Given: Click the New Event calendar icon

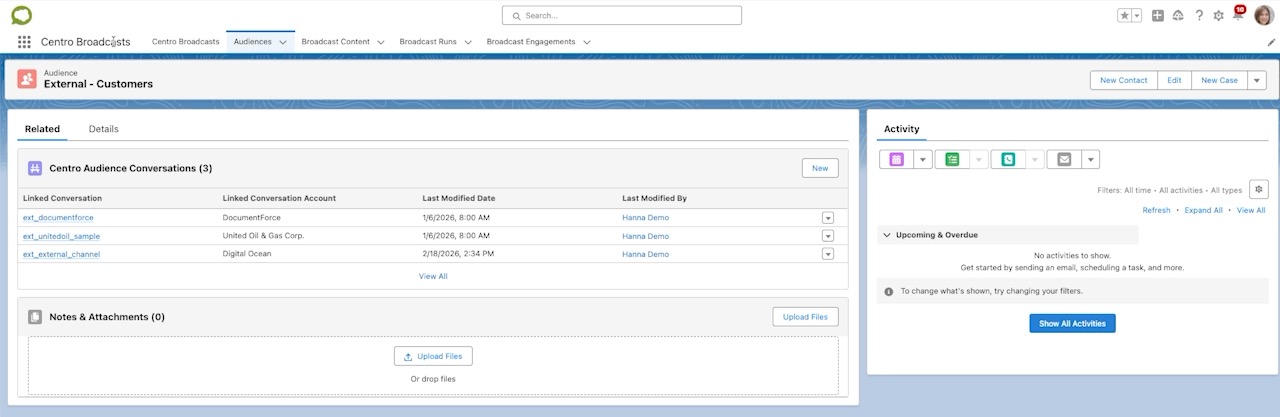Looking at the screenshot, I should pos(896,159).
